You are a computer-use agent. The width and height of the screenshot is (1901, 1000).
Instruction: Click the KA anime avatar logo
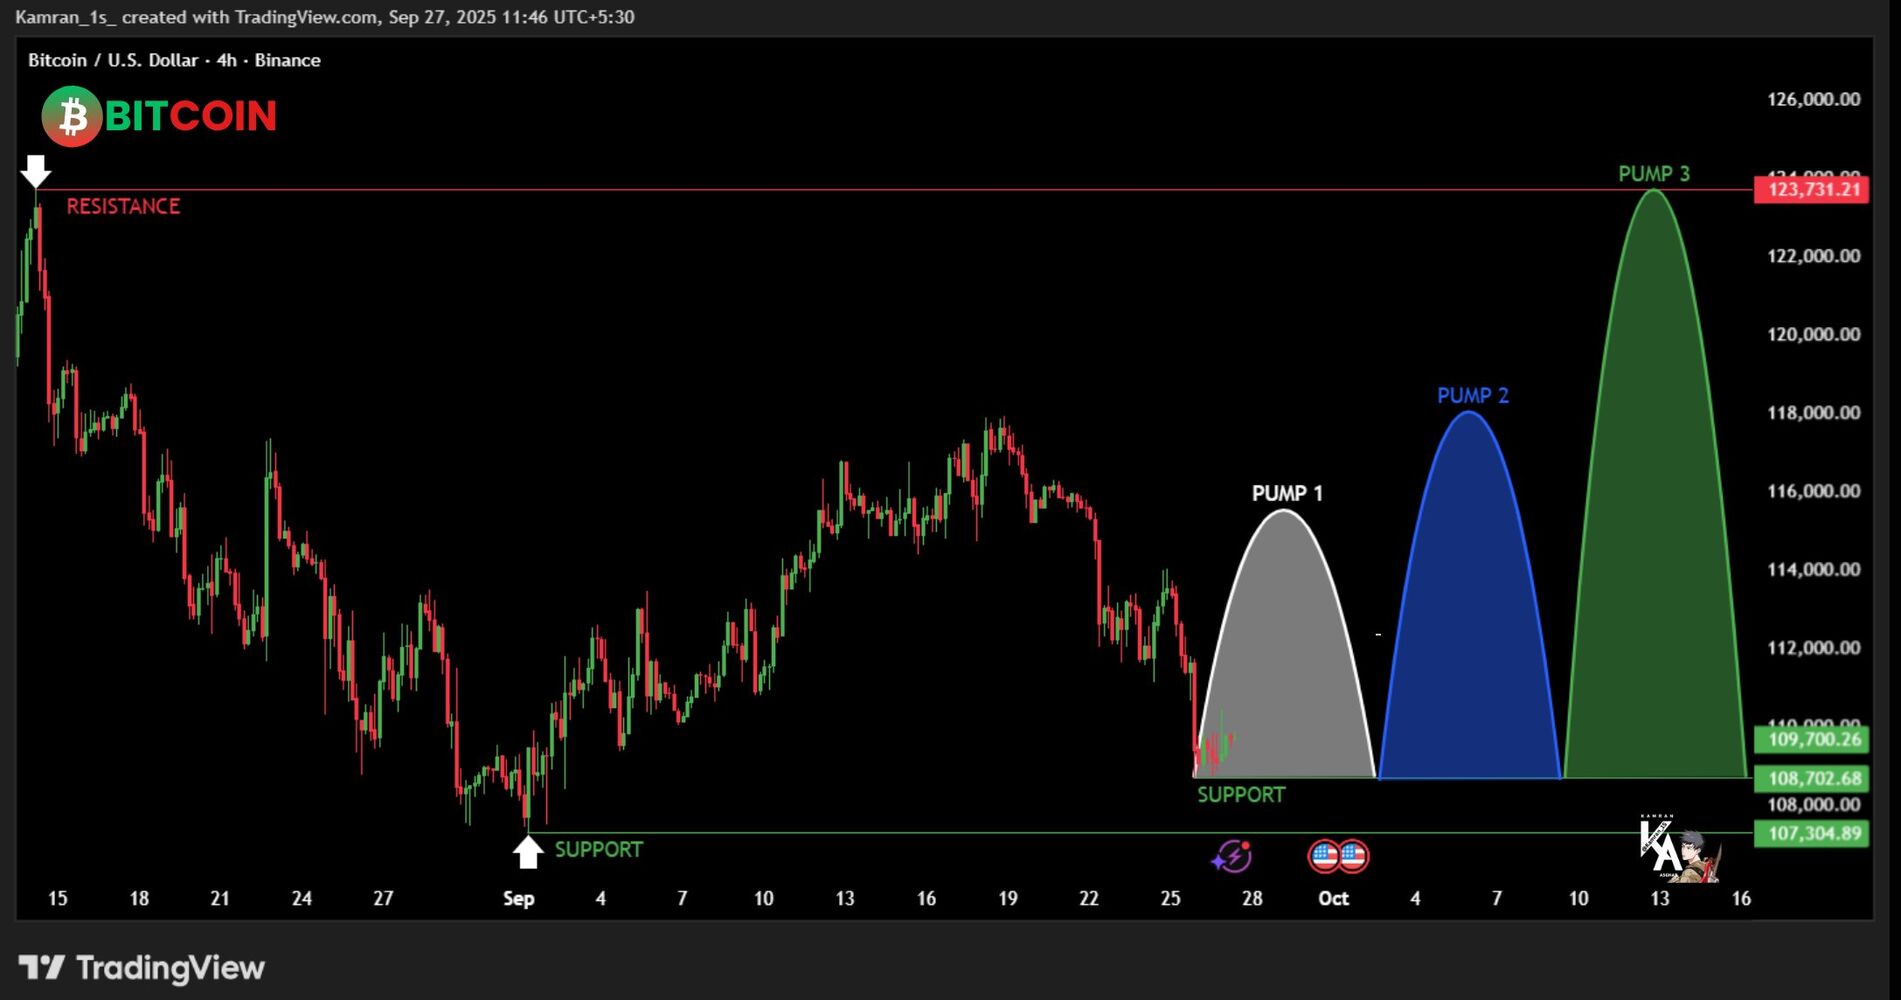click(1679, 849)
